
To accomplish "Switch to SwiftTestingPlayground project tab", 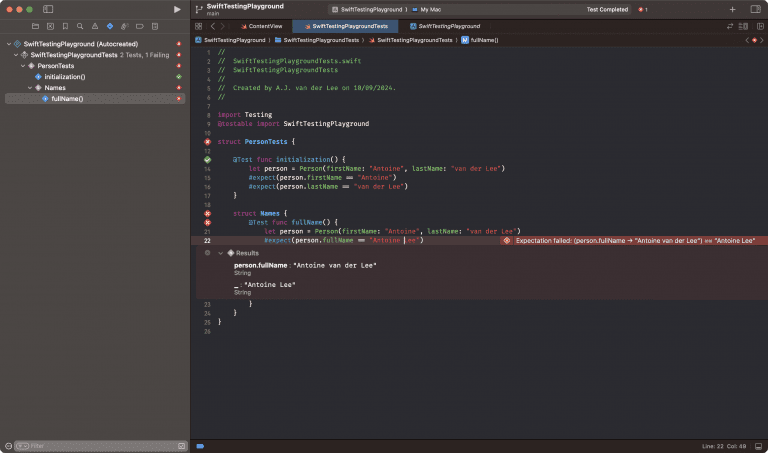I will click(x=445, y=26).
